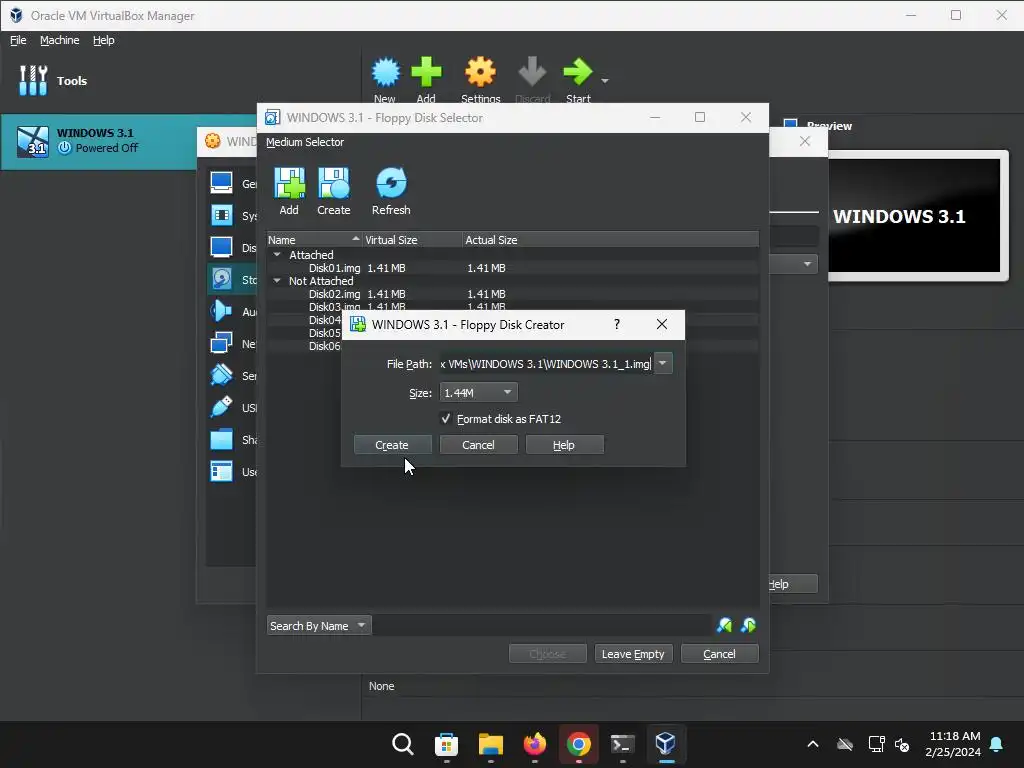Open the terminal from the taskbar

(622, 744)
